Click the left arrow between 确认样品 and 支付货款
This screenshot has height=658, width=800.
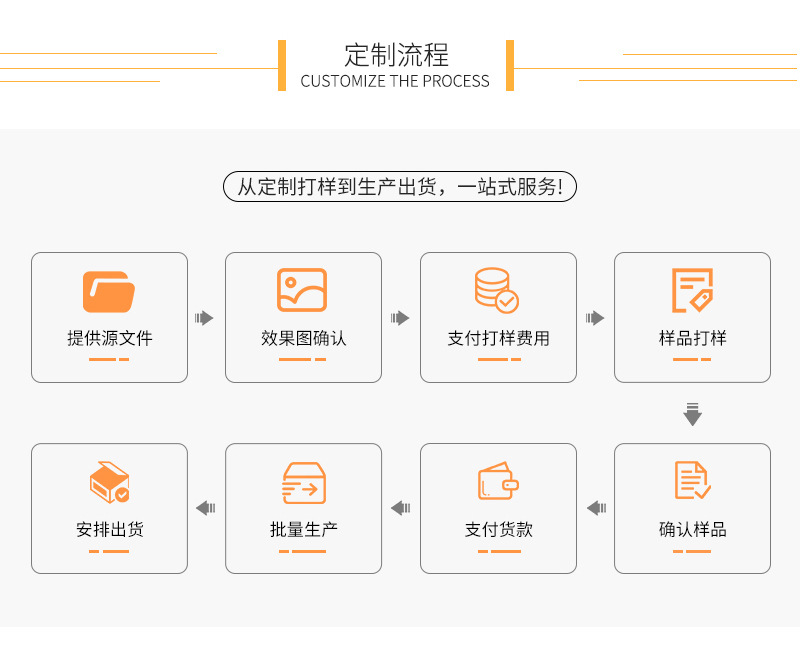click(596, 508)
